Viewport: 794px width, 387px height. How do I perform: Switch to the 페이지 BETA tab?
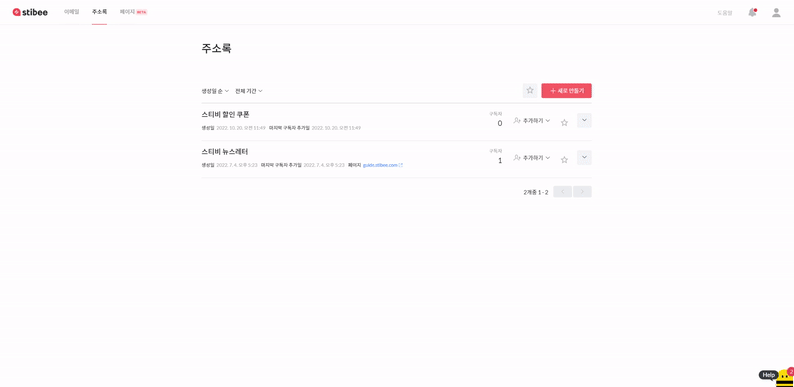134,12
